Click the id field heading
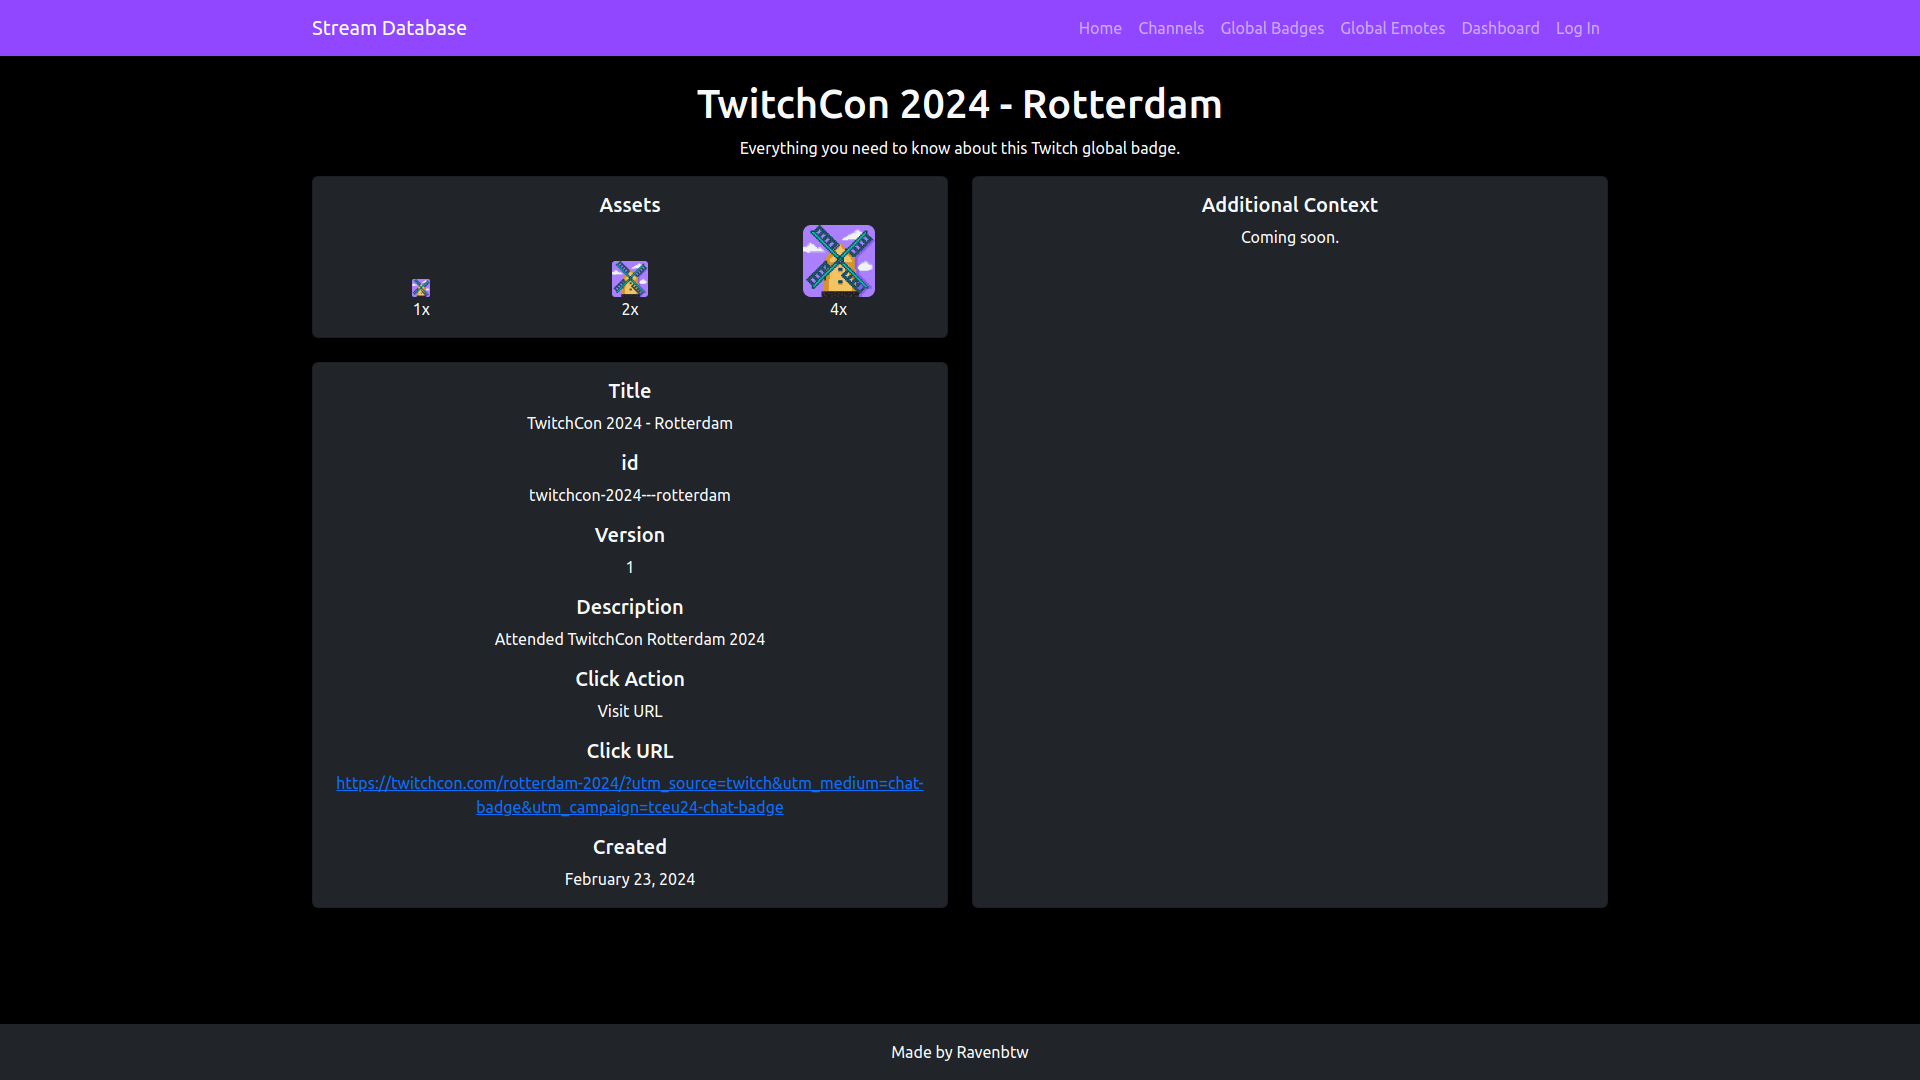Viewport: 1920px width, 1080px height. pos(630,463)
